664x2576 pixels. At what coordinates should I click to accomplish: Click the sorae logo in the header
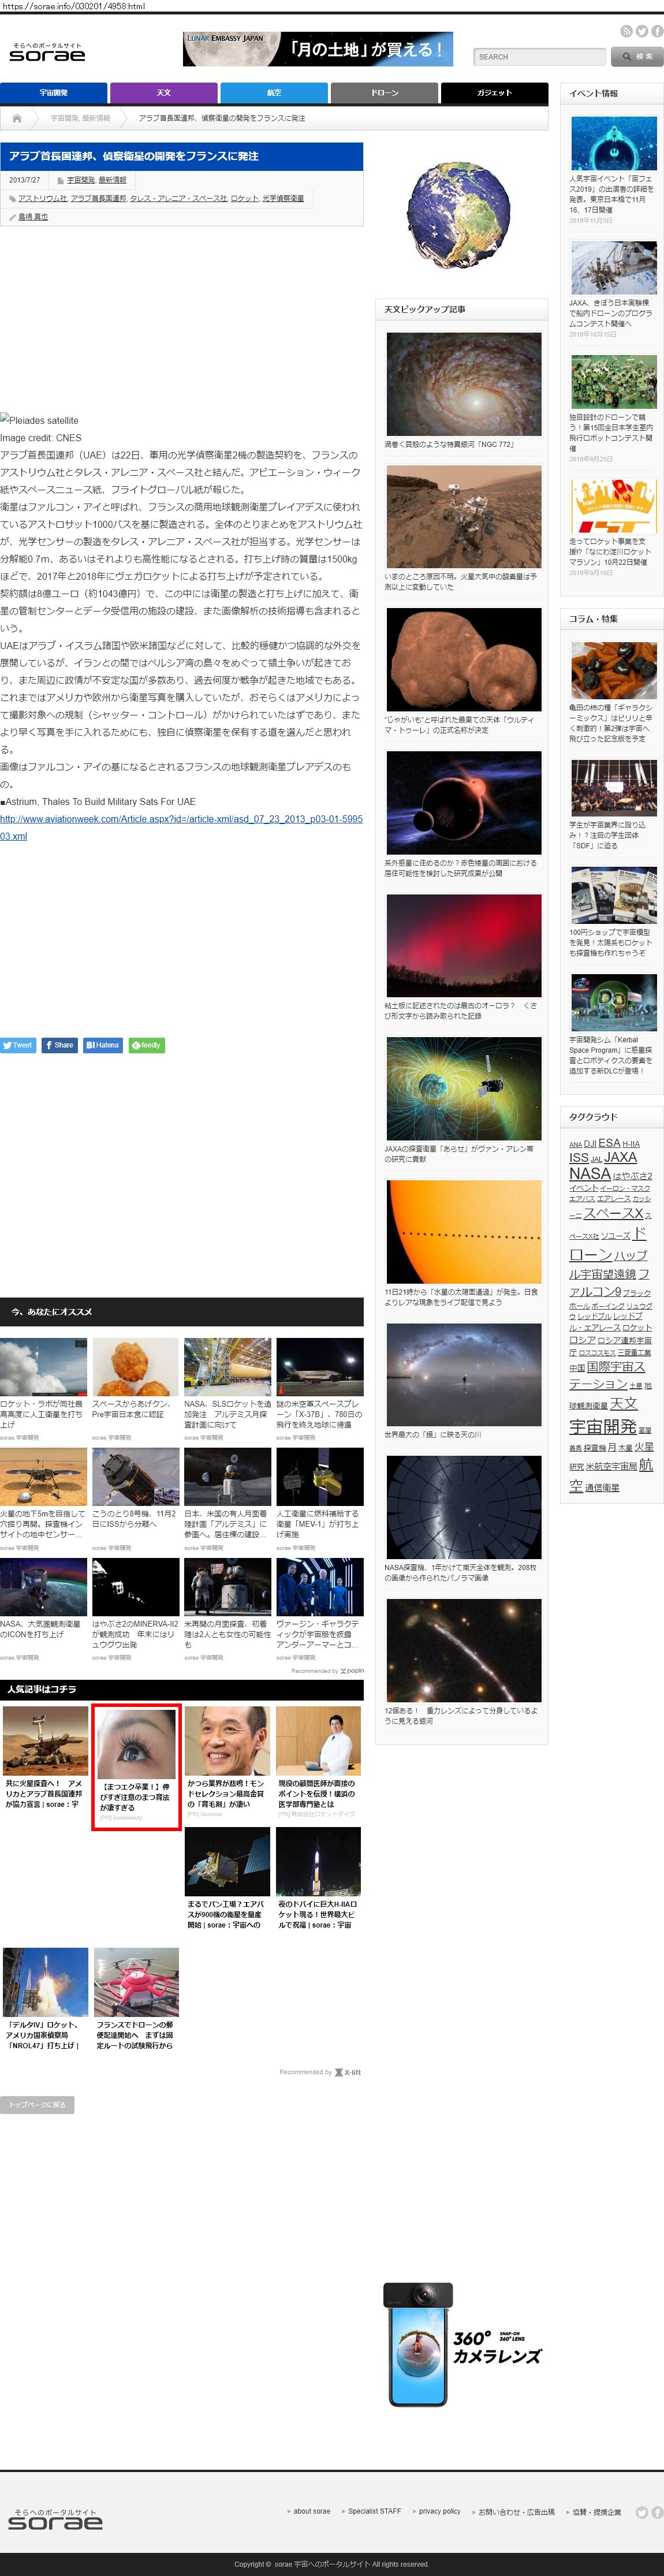click(47, 53)
